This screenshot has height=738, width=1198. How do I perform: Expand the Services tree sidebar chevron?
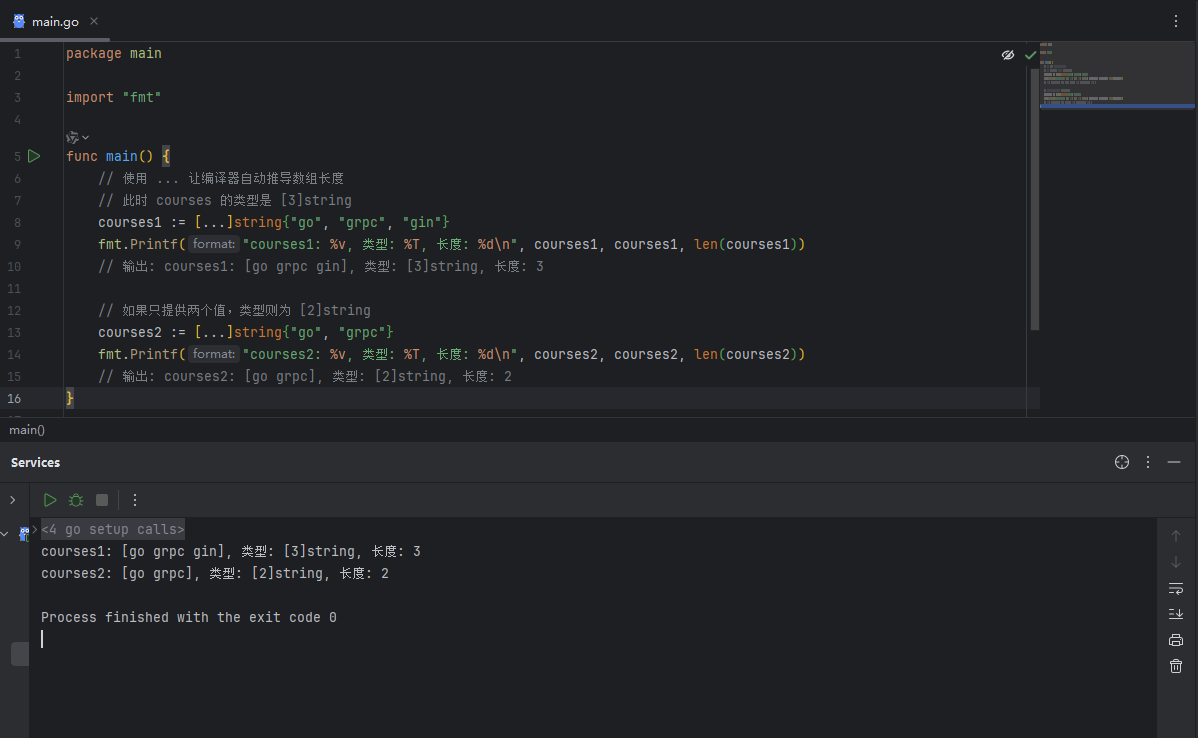[13, 500]
